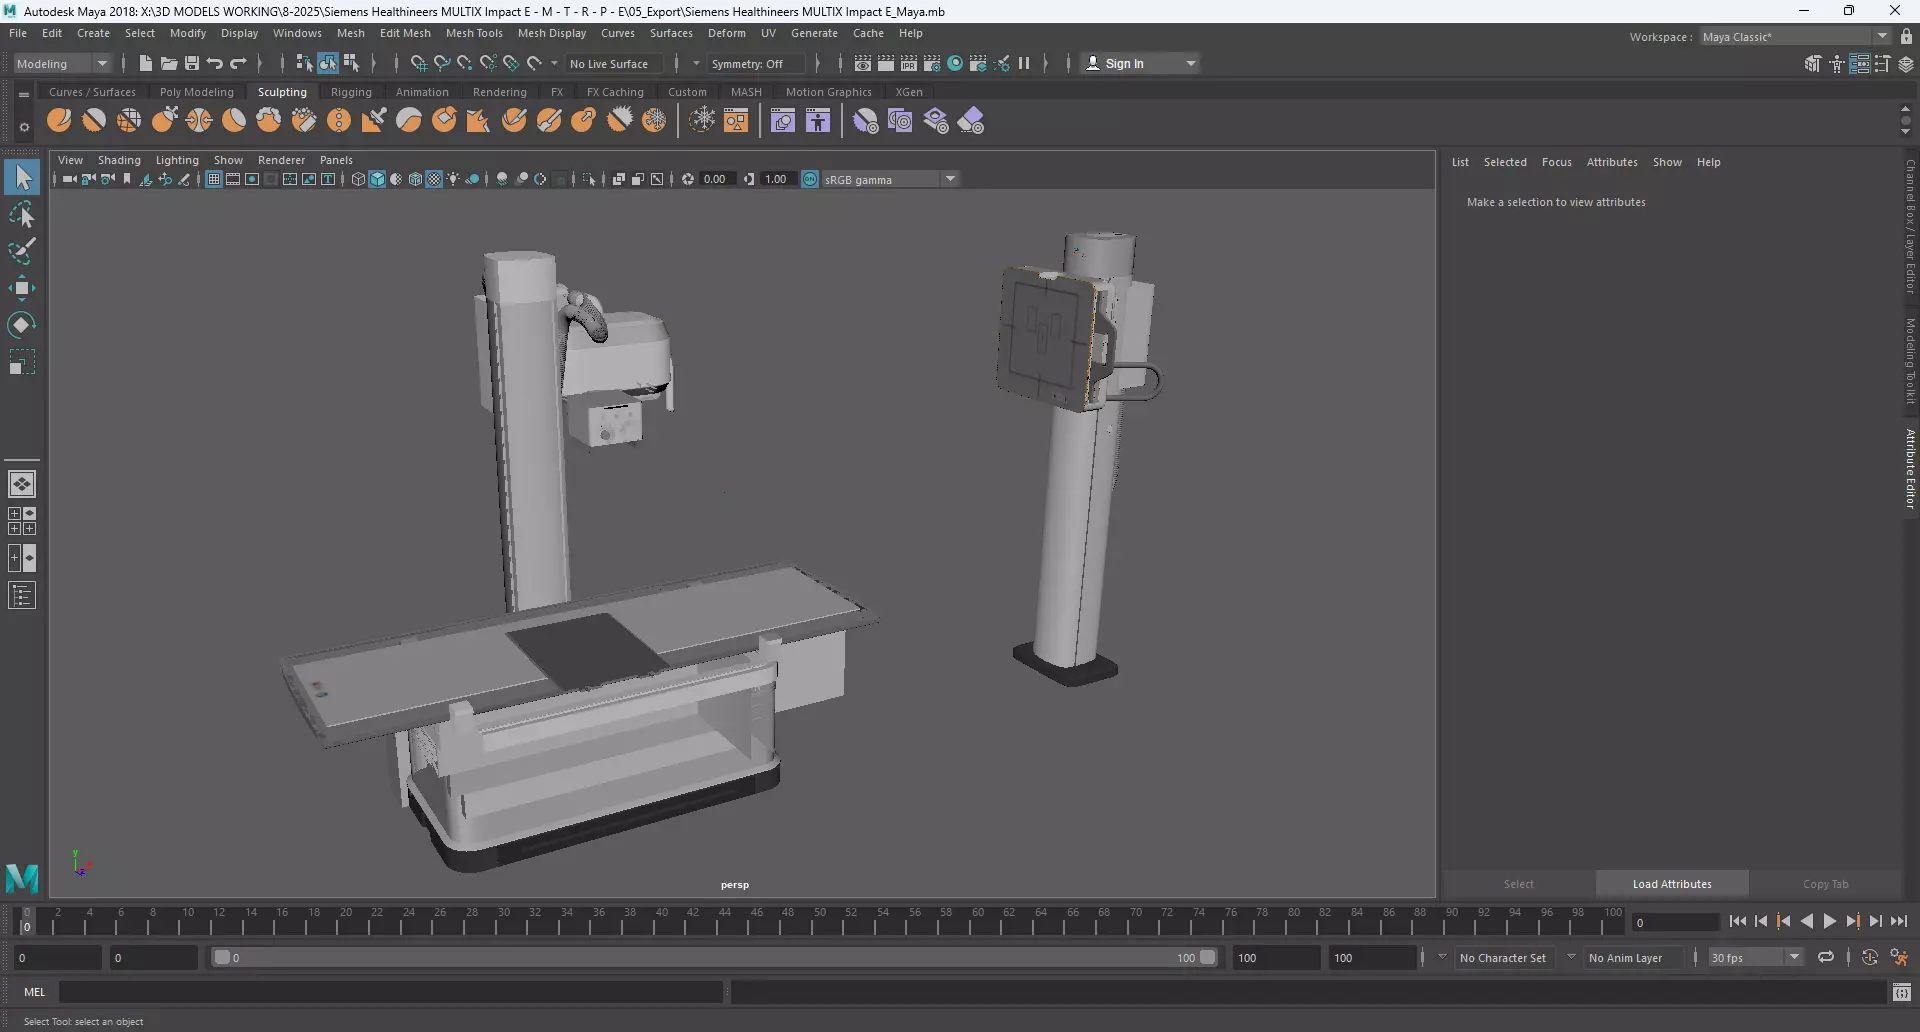Select the Freeze sculpting tool
Screen dimensions: 1920x1032
[654, 121]
